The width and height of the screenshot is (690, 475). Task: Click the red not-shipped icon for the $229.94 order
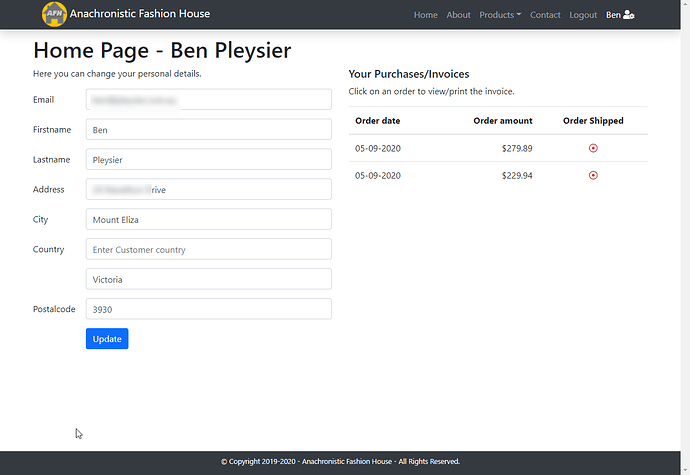click(x=593, y=176)
